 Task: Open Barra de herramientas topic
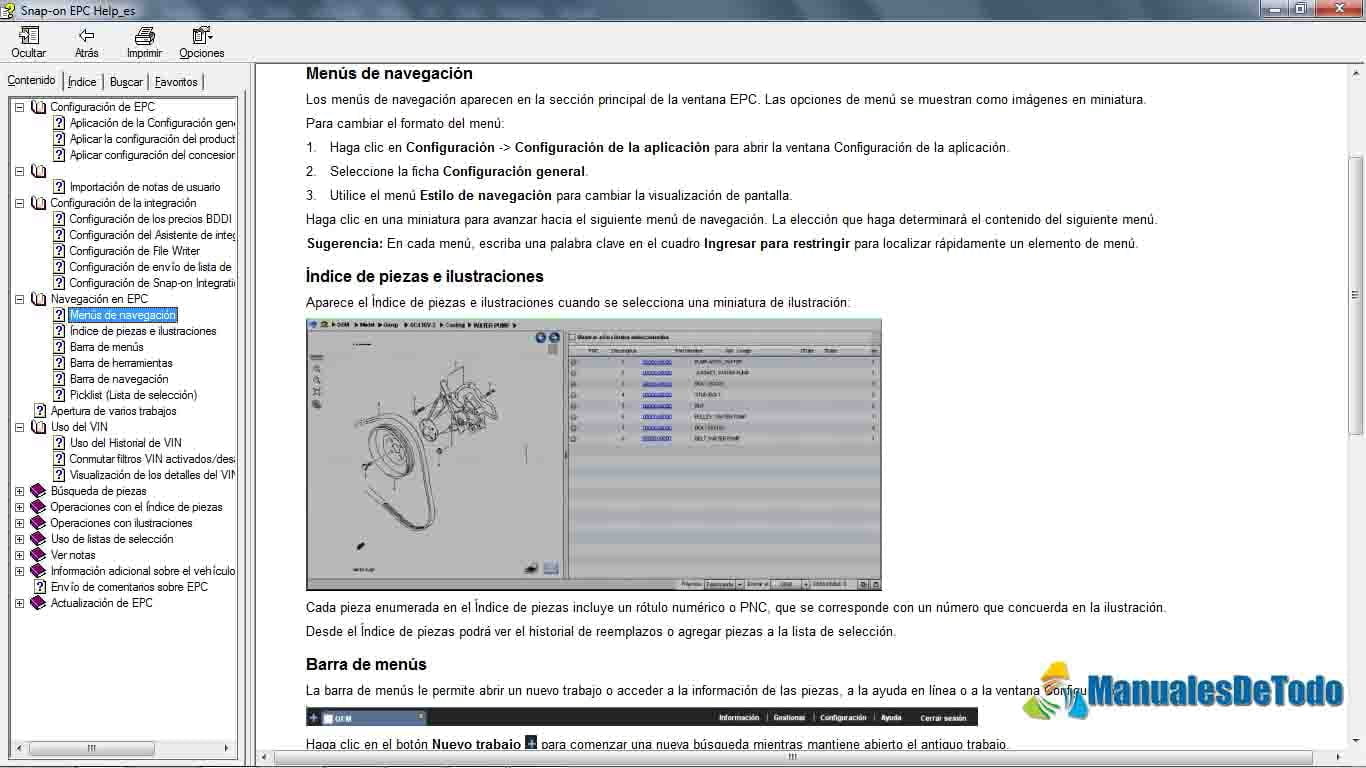point(121,363)
